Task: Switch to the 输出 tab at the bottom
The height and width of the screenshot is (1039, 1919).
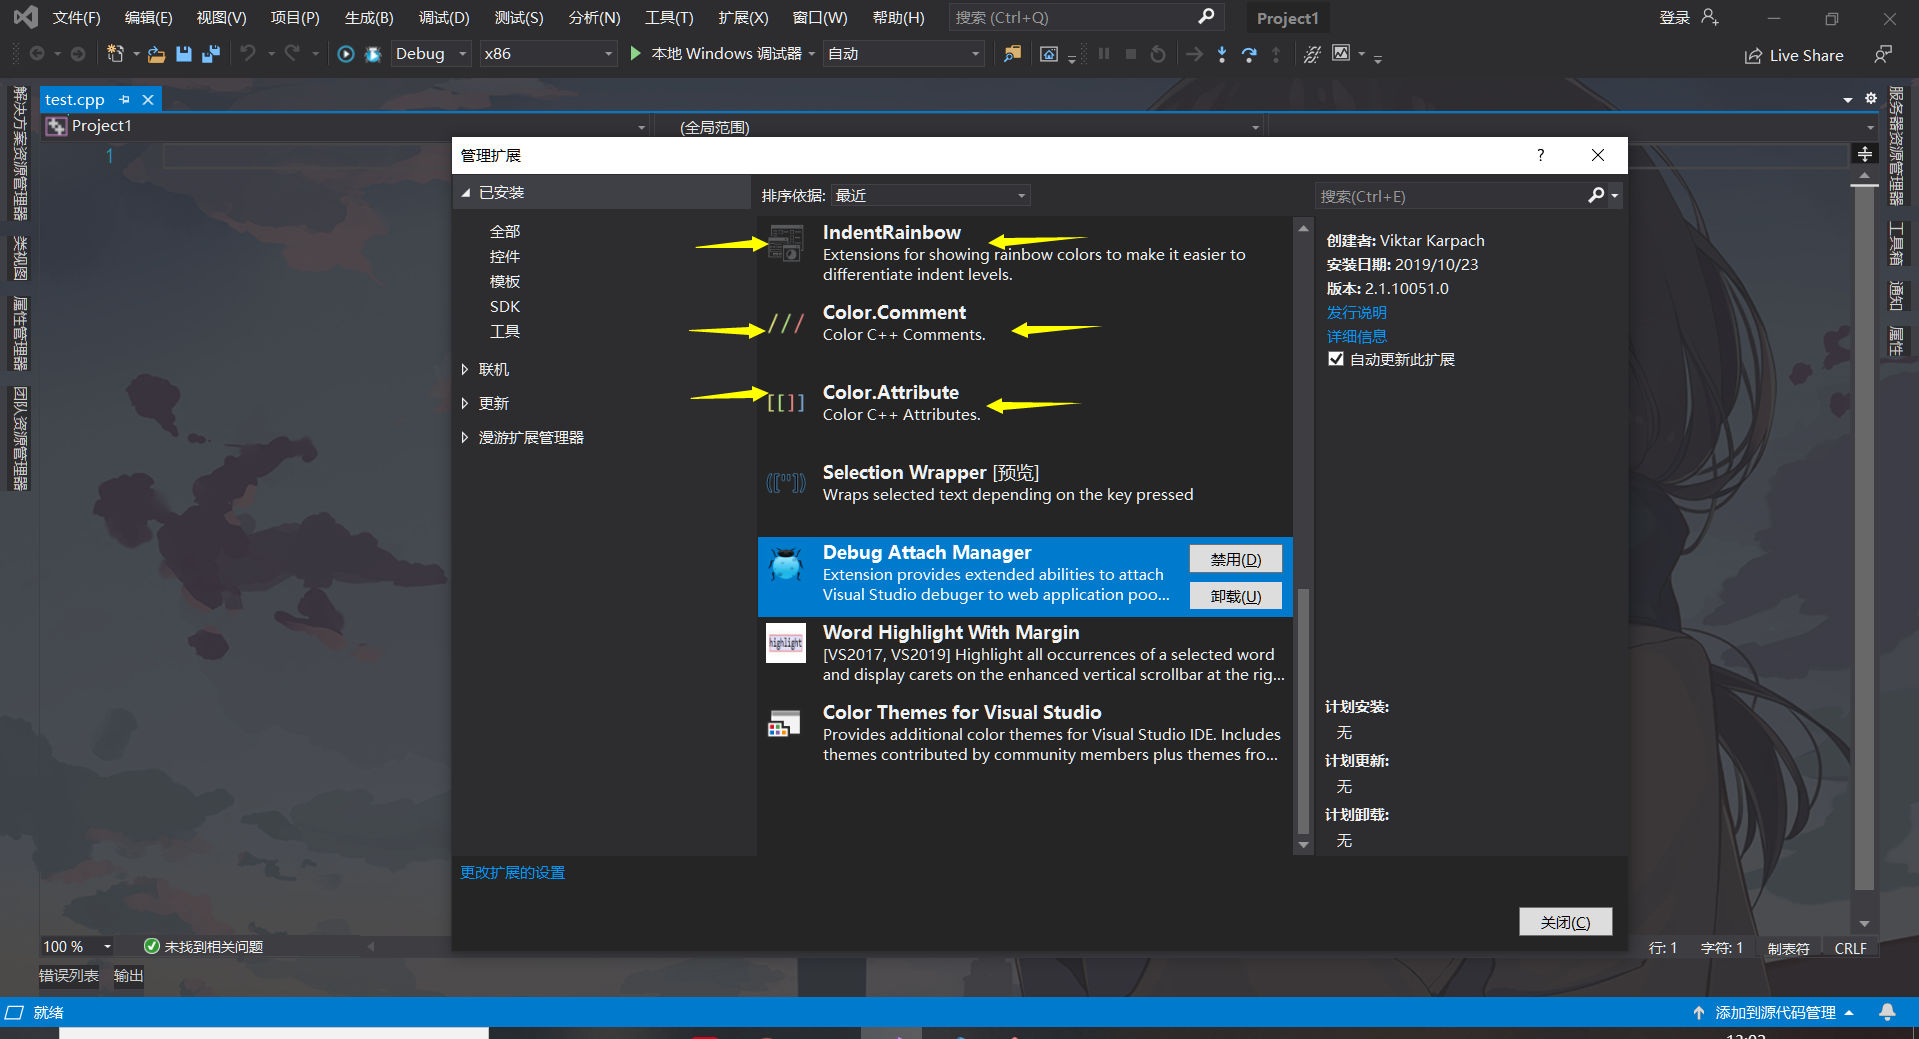Action: (x=127, y=975)
